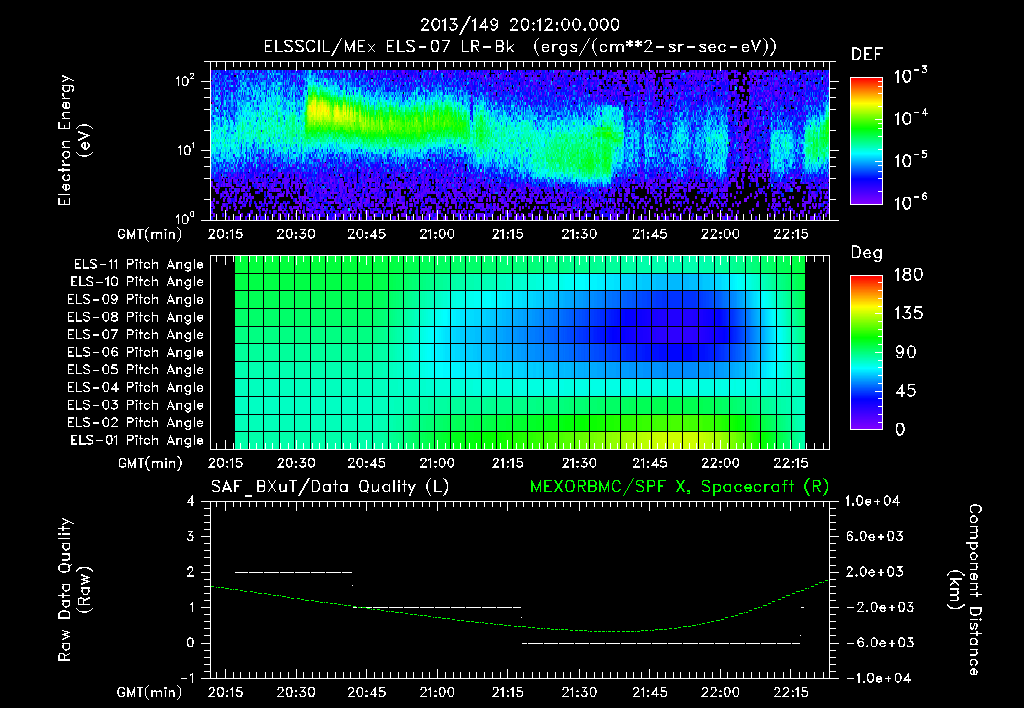1024x708 pixels.
Task: Click the 22:00 tick under the data quality plot
Action: tap(720, 692)
